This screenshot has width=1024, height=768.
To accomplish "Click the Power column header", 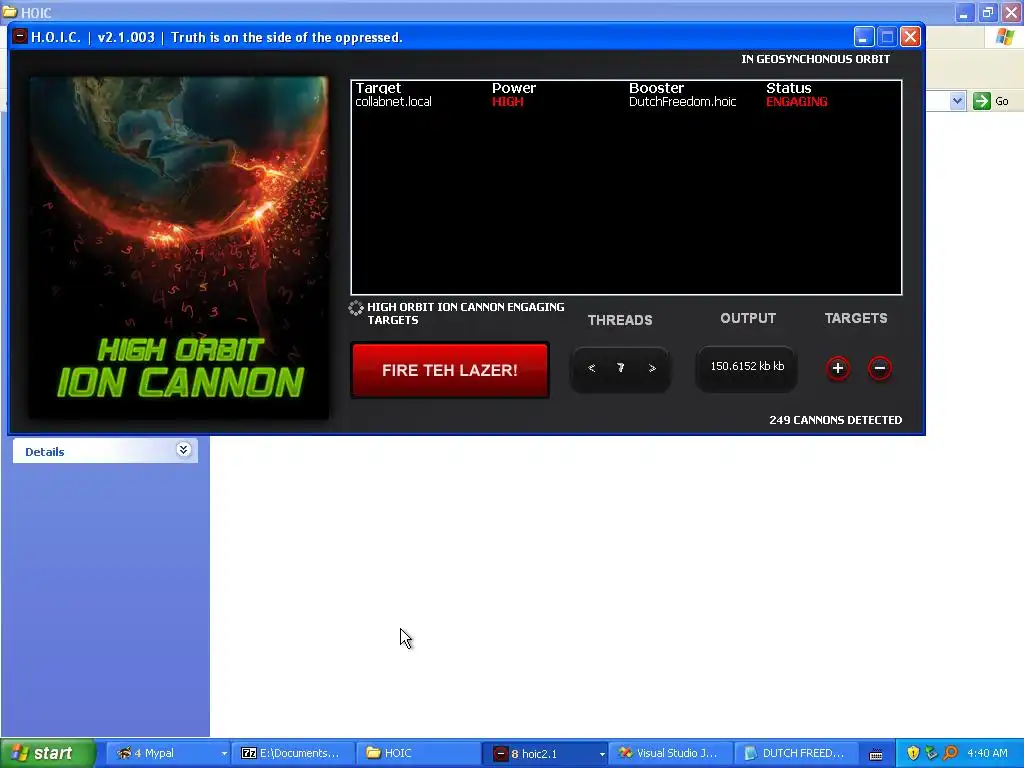I will [513, 88].
